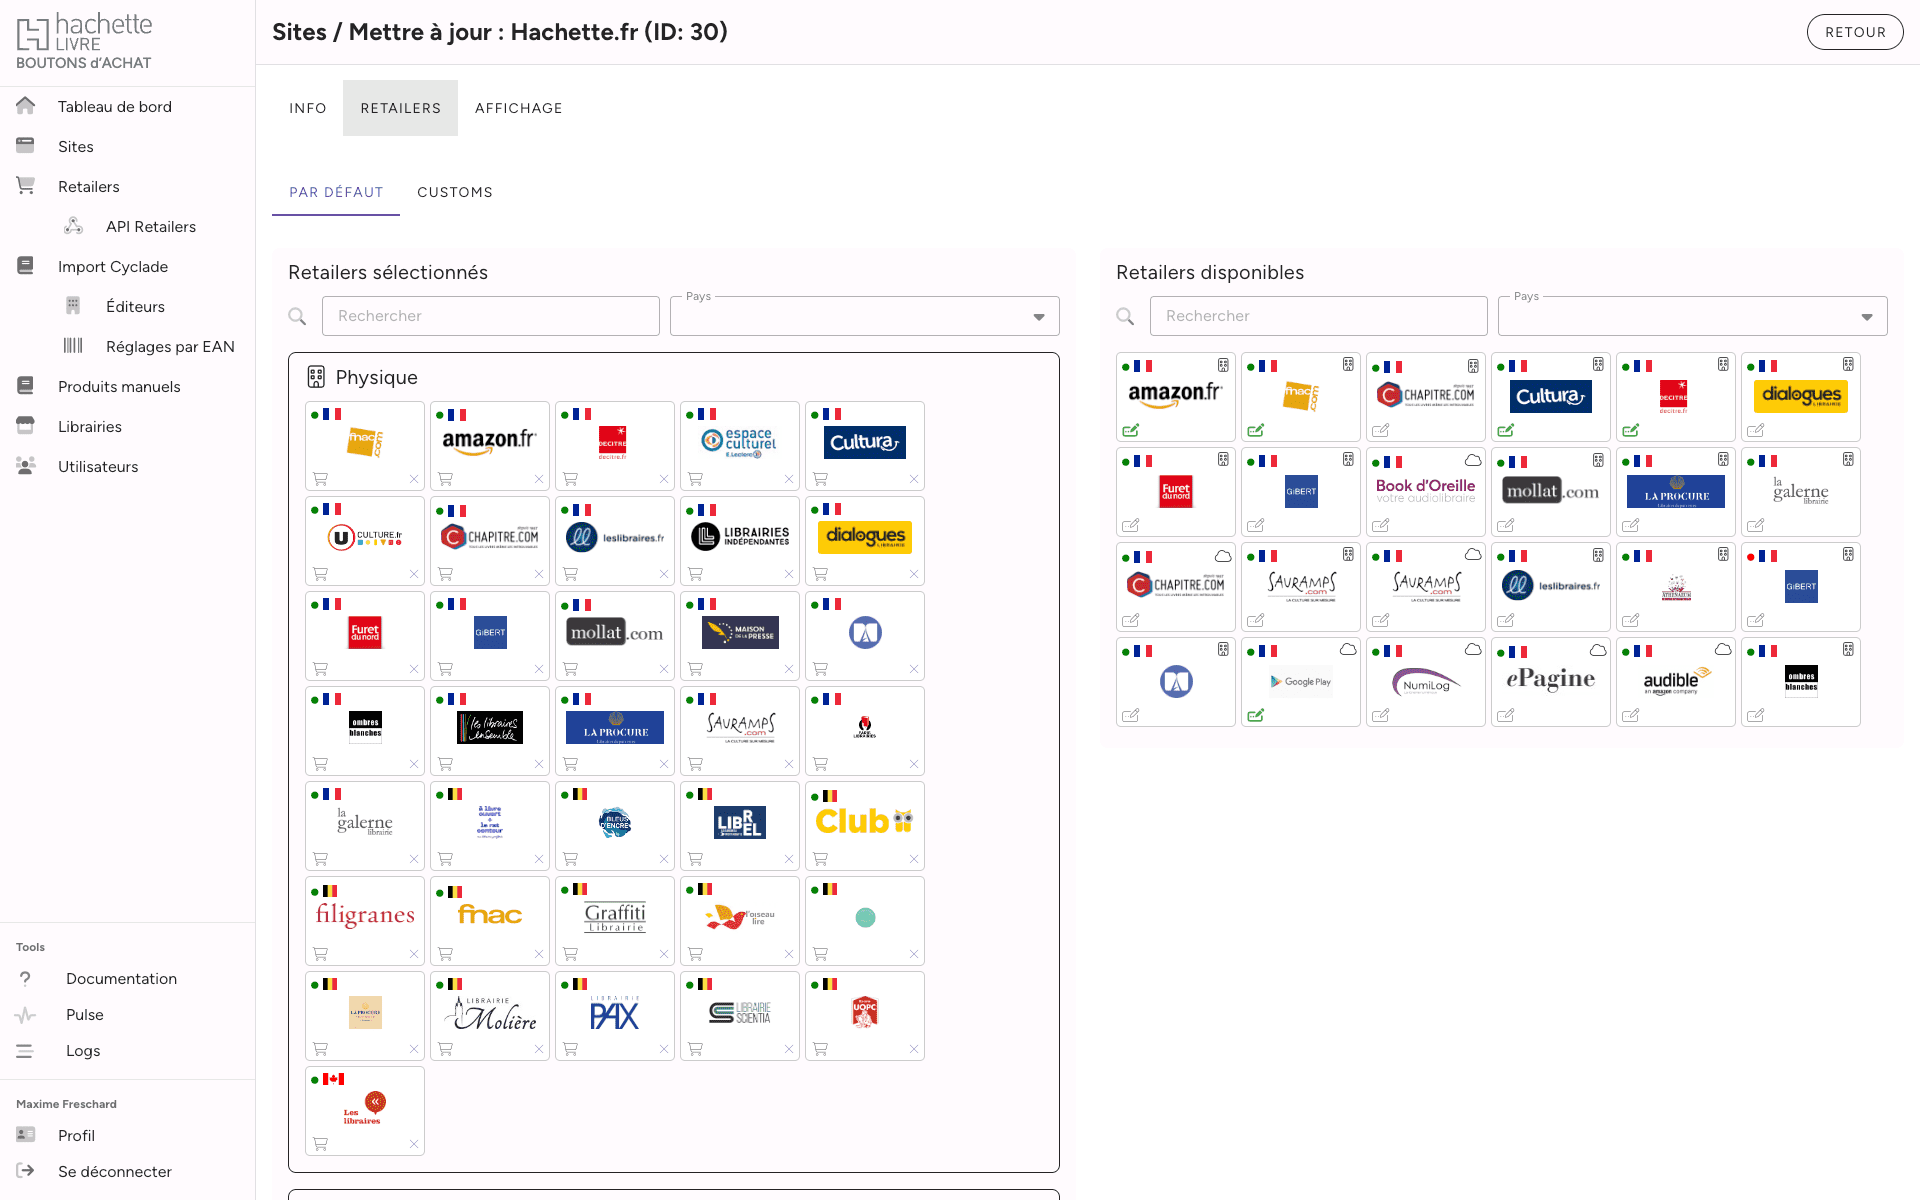
Task: Focus Rechercher field in Retailers disponibles
Action: click(x=1319, y=316)
